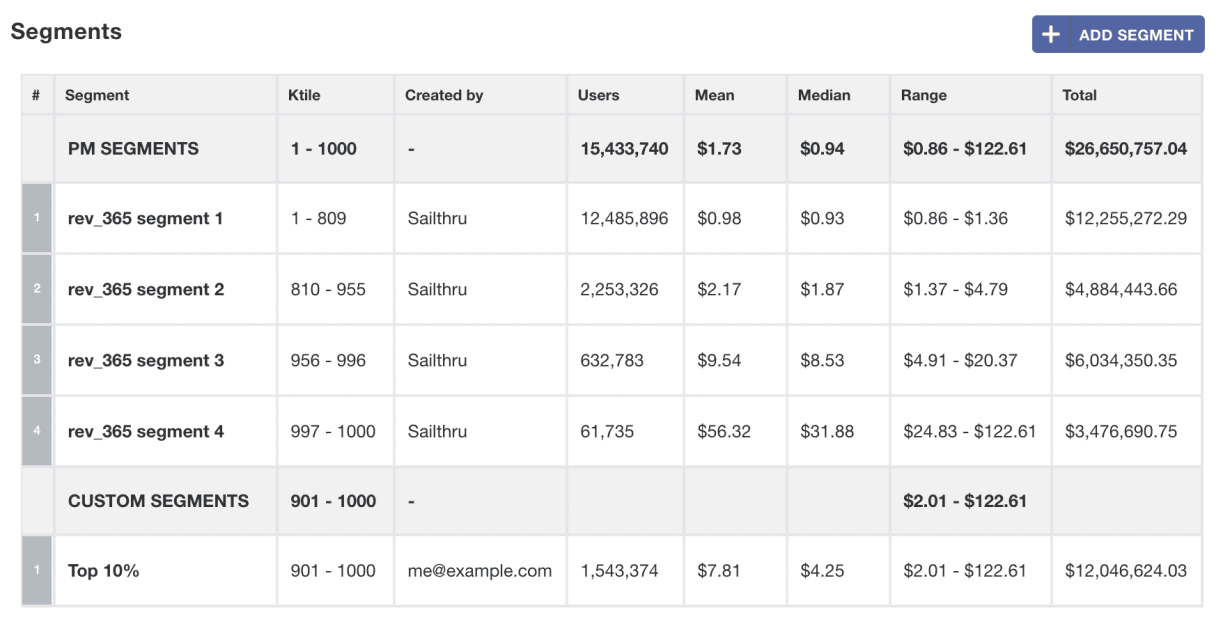Select row number 2 badge for rev_365 segment 2
The image size is (1223, 624).
pyautogui.click(x=37, y=289)
